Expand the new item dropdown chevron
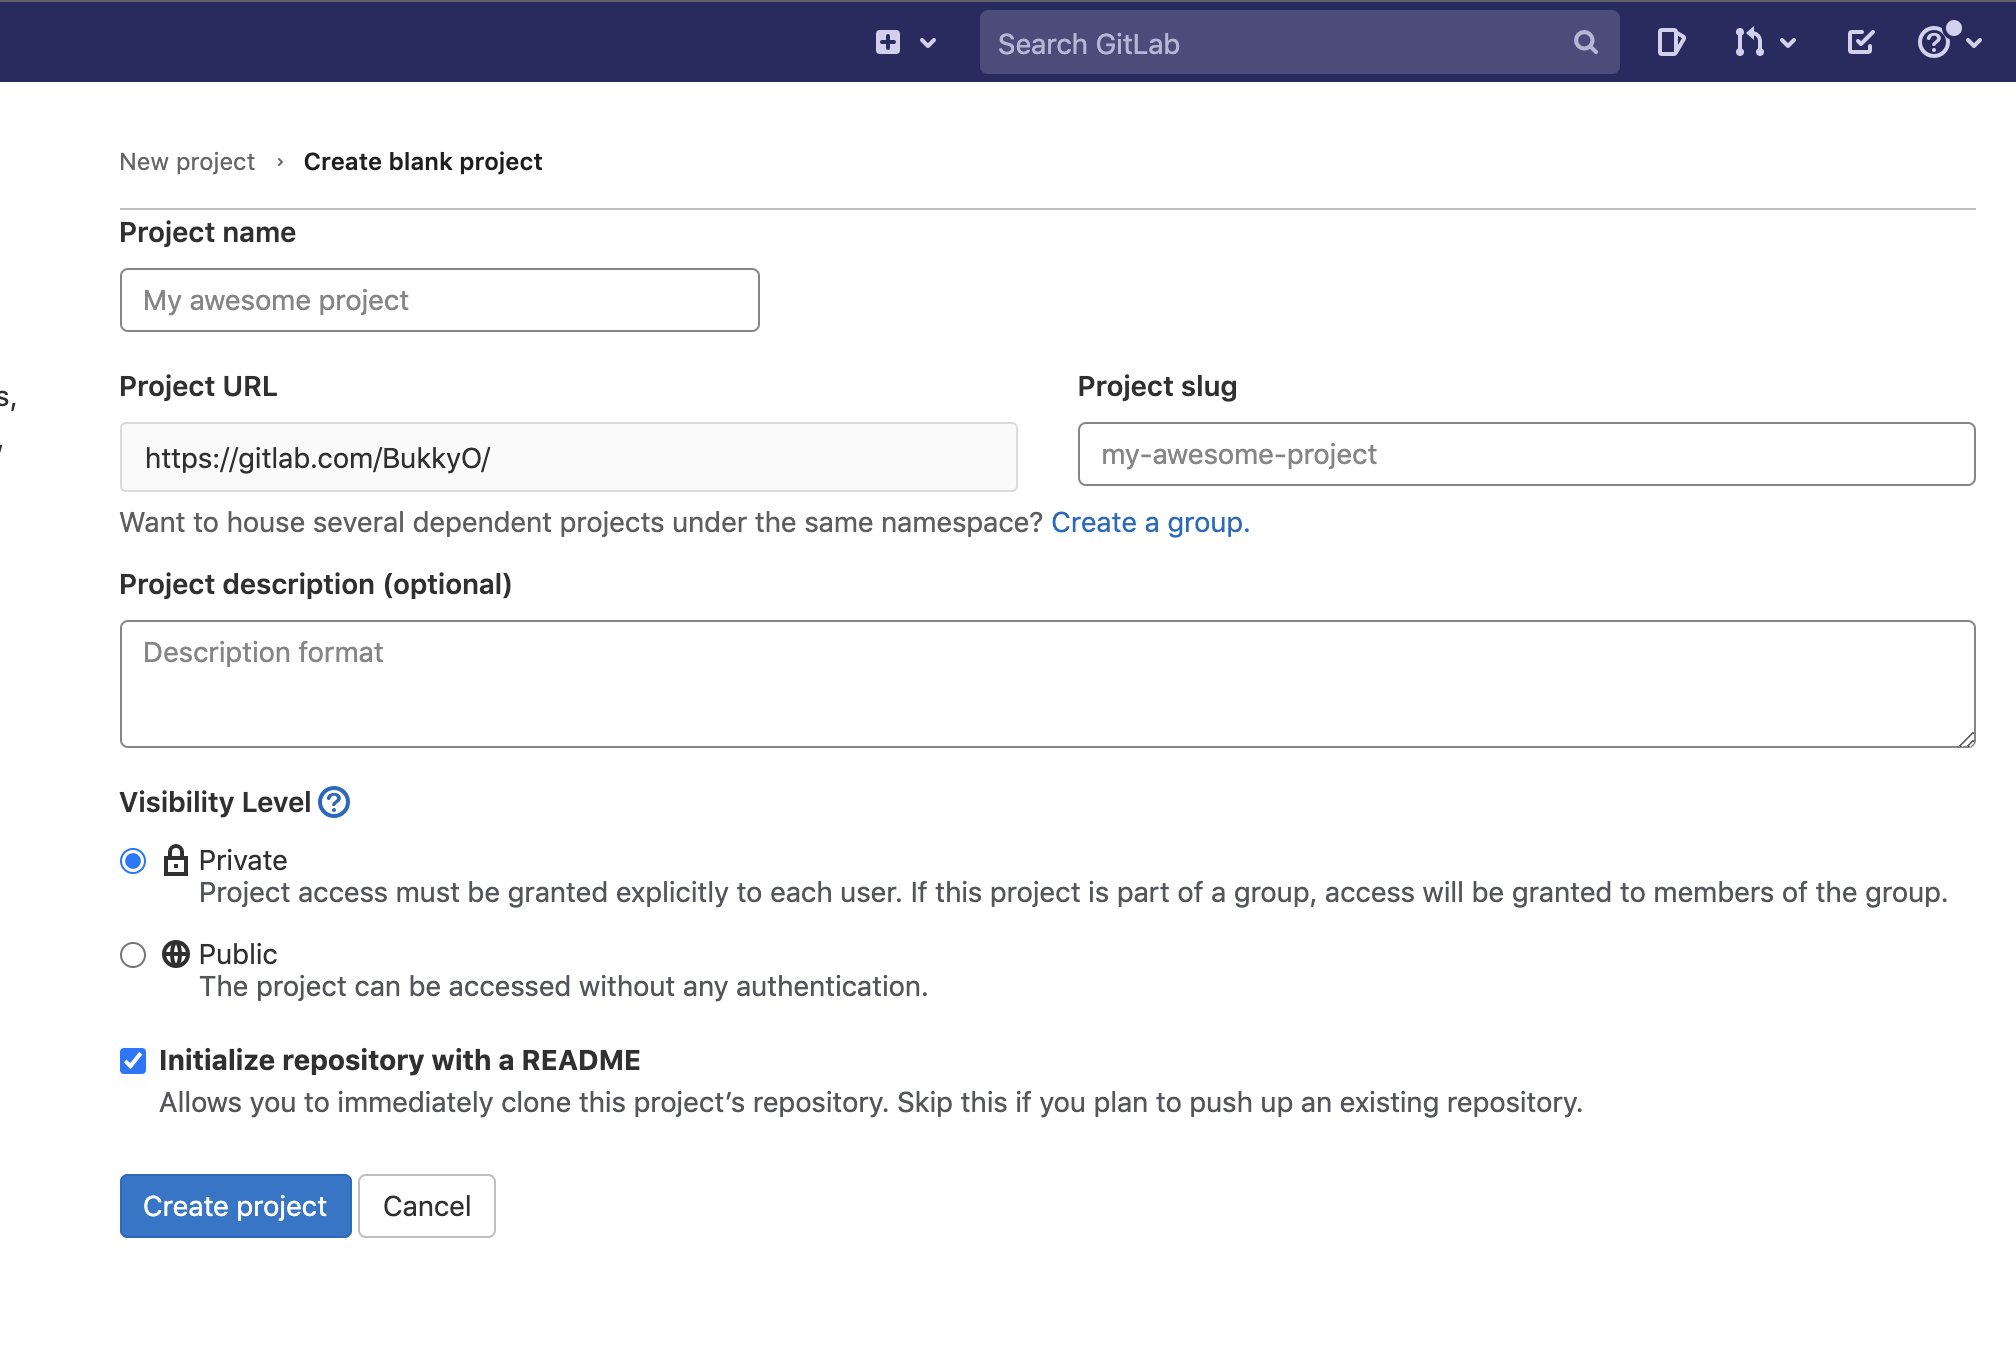This screenshot has width=2016, height=1362. (x=928, y=42)
